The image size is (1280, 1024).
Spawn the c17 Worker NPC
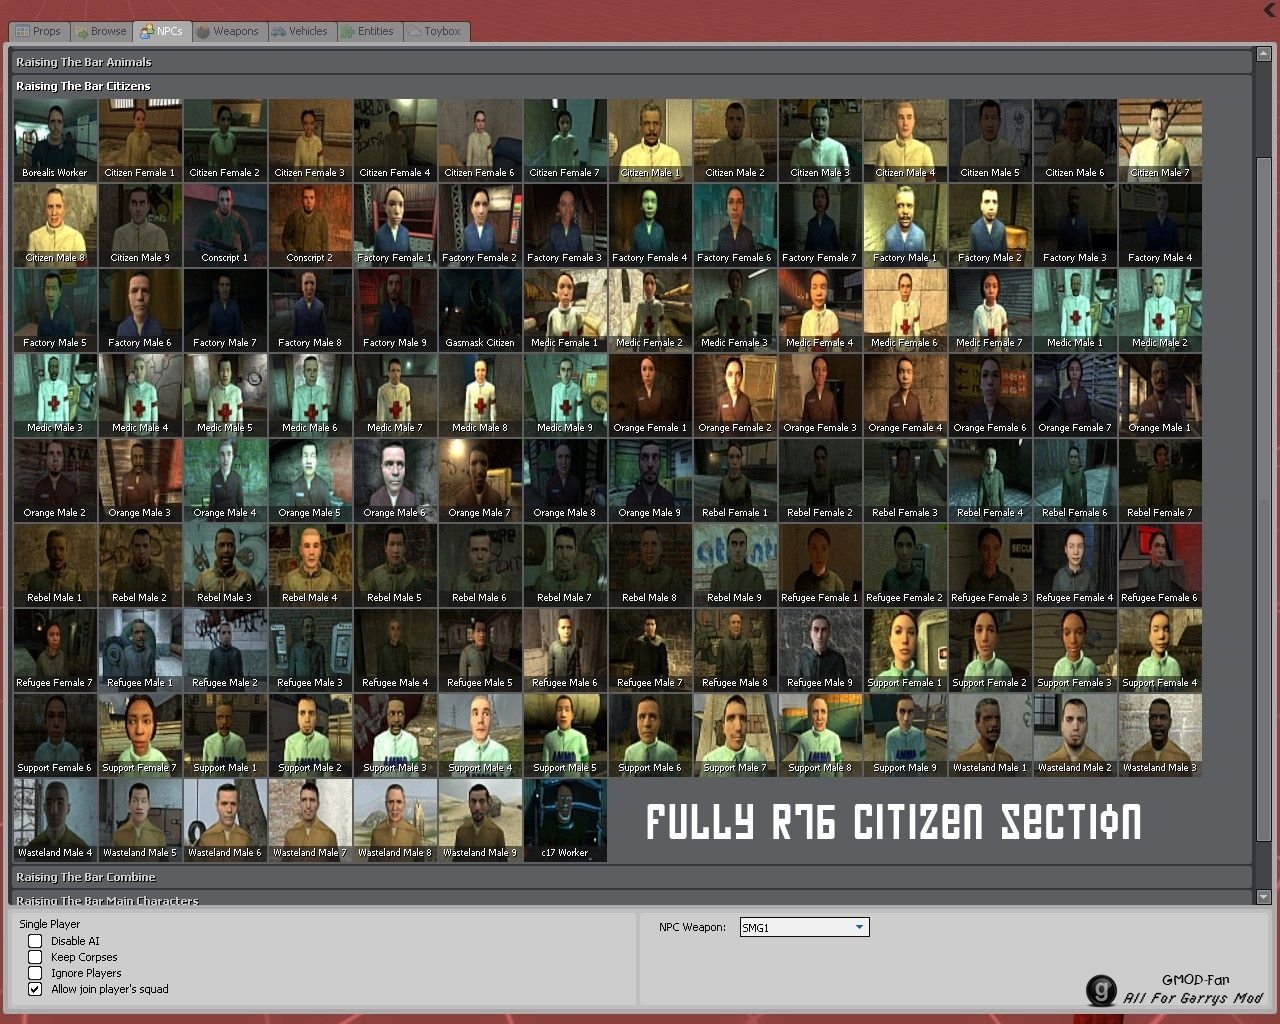[x=565, y=820]
